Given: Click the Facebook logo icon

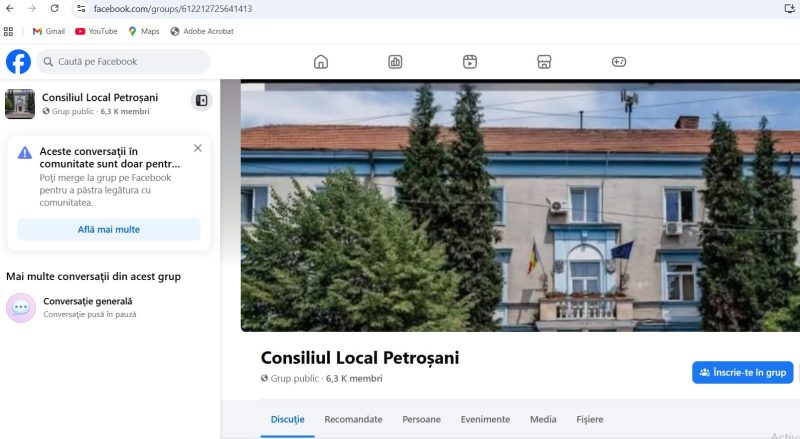Looking at the screenshot, I should [x=18, y=62].
